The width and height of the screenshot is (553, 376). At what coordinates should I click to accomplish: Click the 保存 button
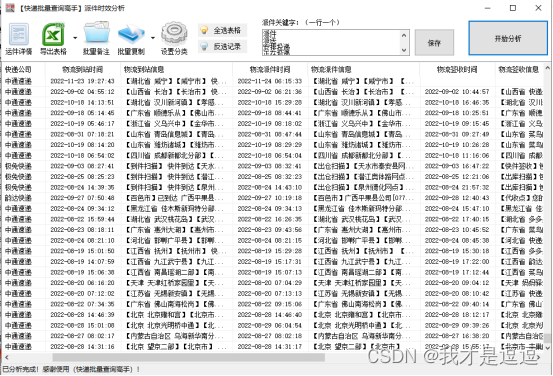[434, 43]
